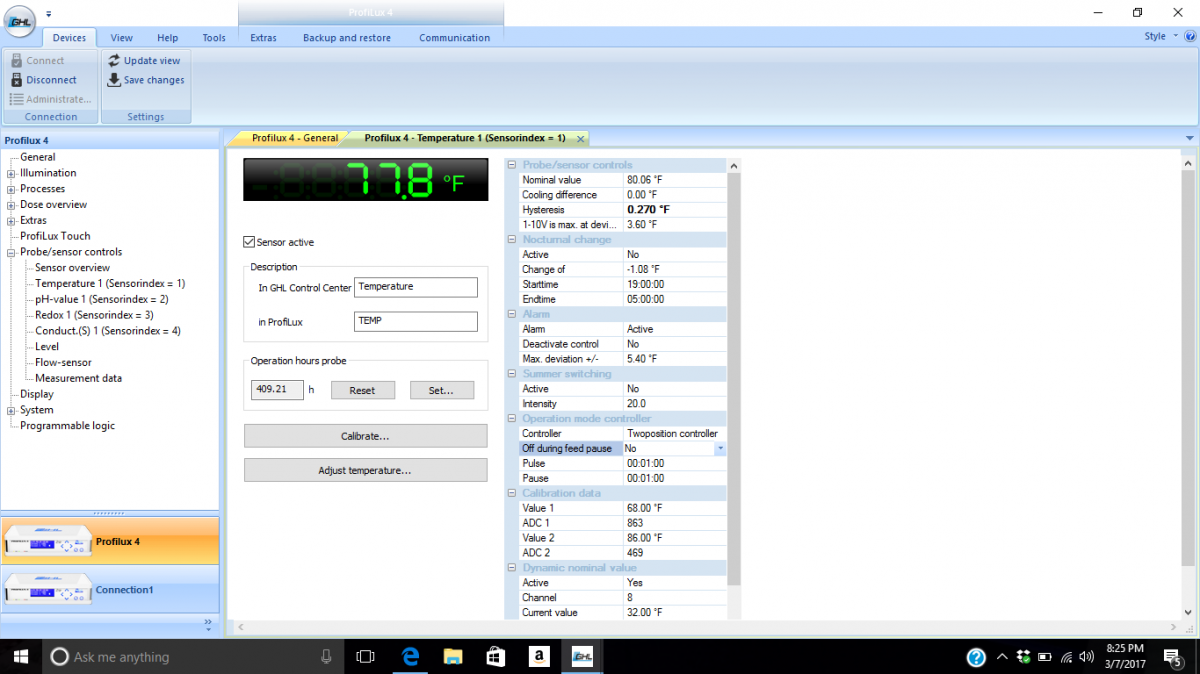Open the View ribbon tab

tap(121, 38)
